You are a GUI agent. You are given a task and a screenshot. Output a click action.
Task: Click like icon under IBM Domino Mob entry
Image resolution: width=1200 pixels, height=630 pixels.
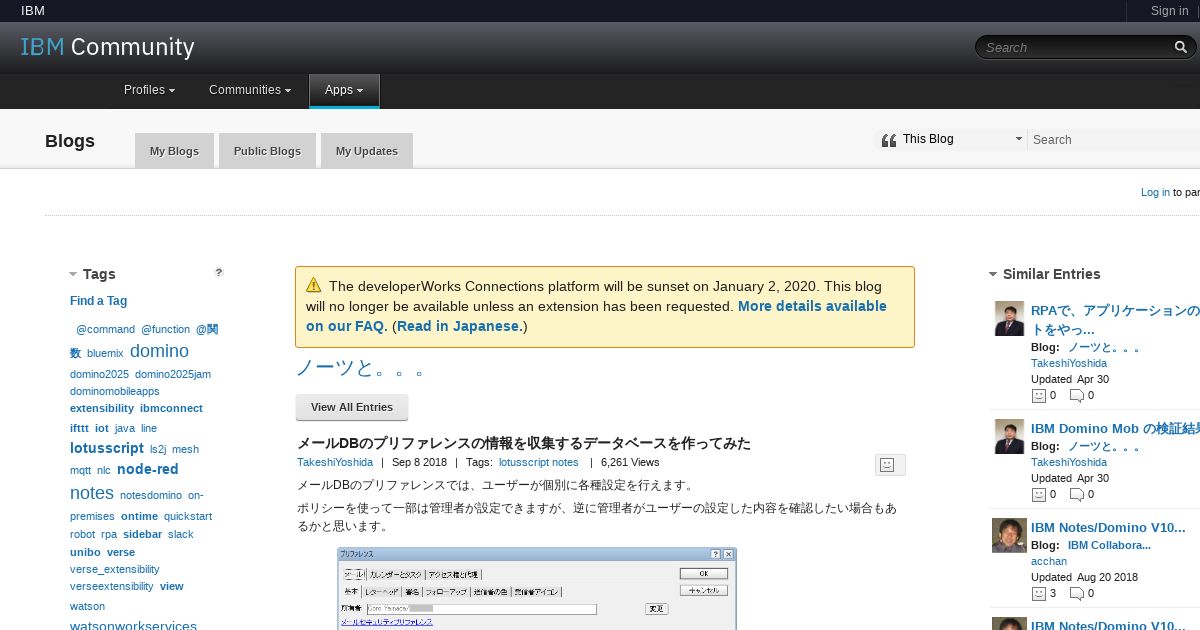coord(1038,494)
